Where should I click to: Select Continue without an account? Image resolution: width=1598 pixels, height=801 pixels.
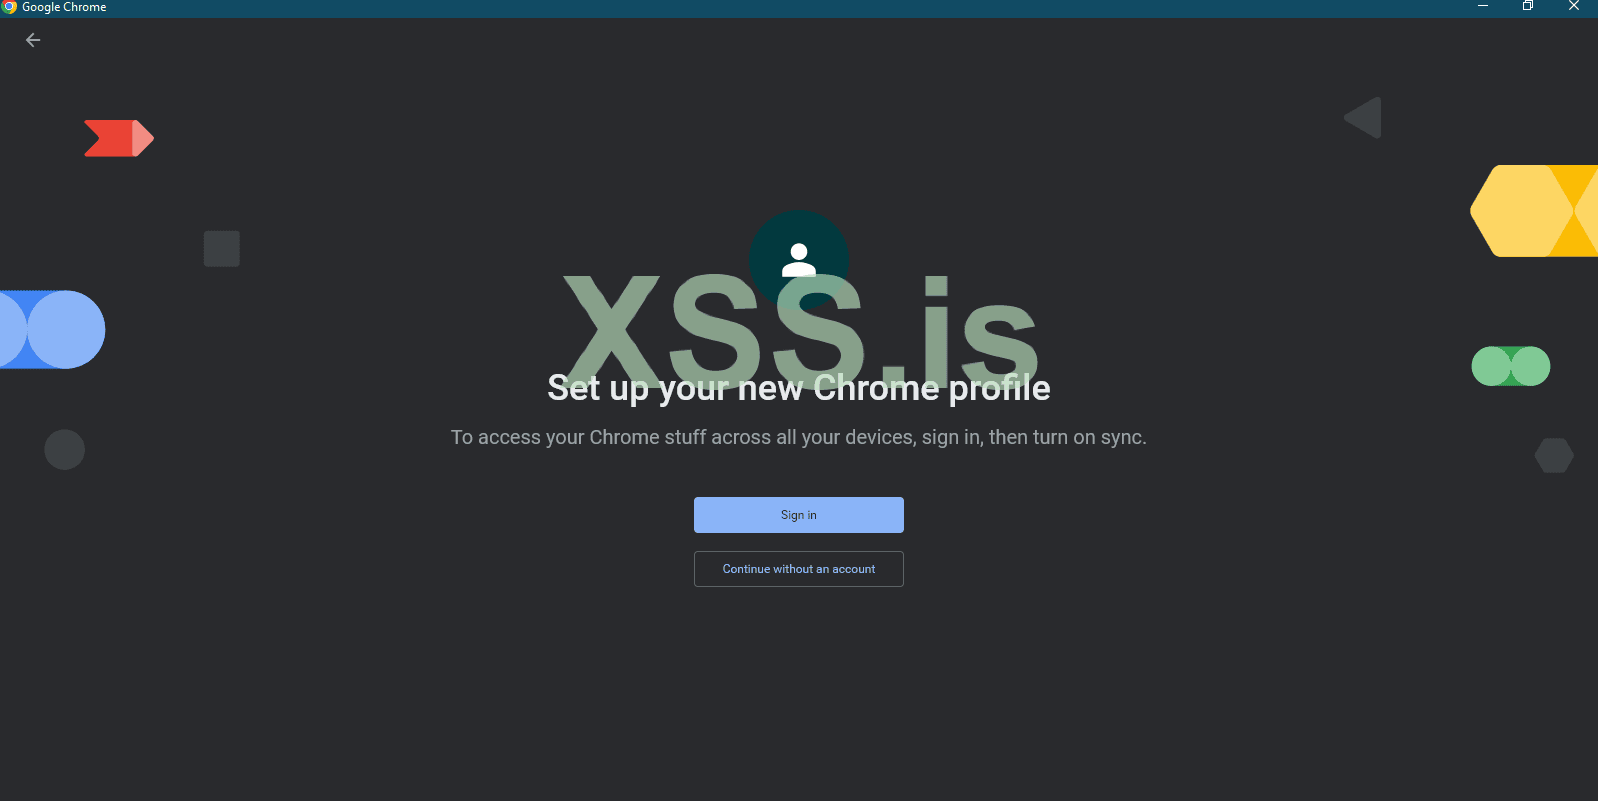tap(799, 569)
